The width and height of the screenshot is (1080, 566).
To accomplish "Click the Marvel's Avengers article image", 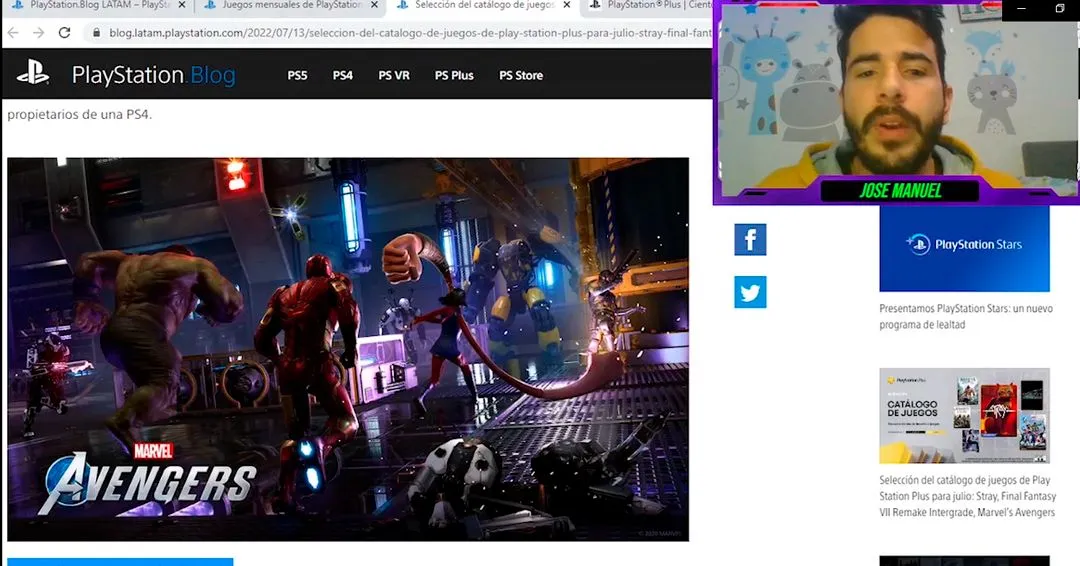I will (348, 349).
